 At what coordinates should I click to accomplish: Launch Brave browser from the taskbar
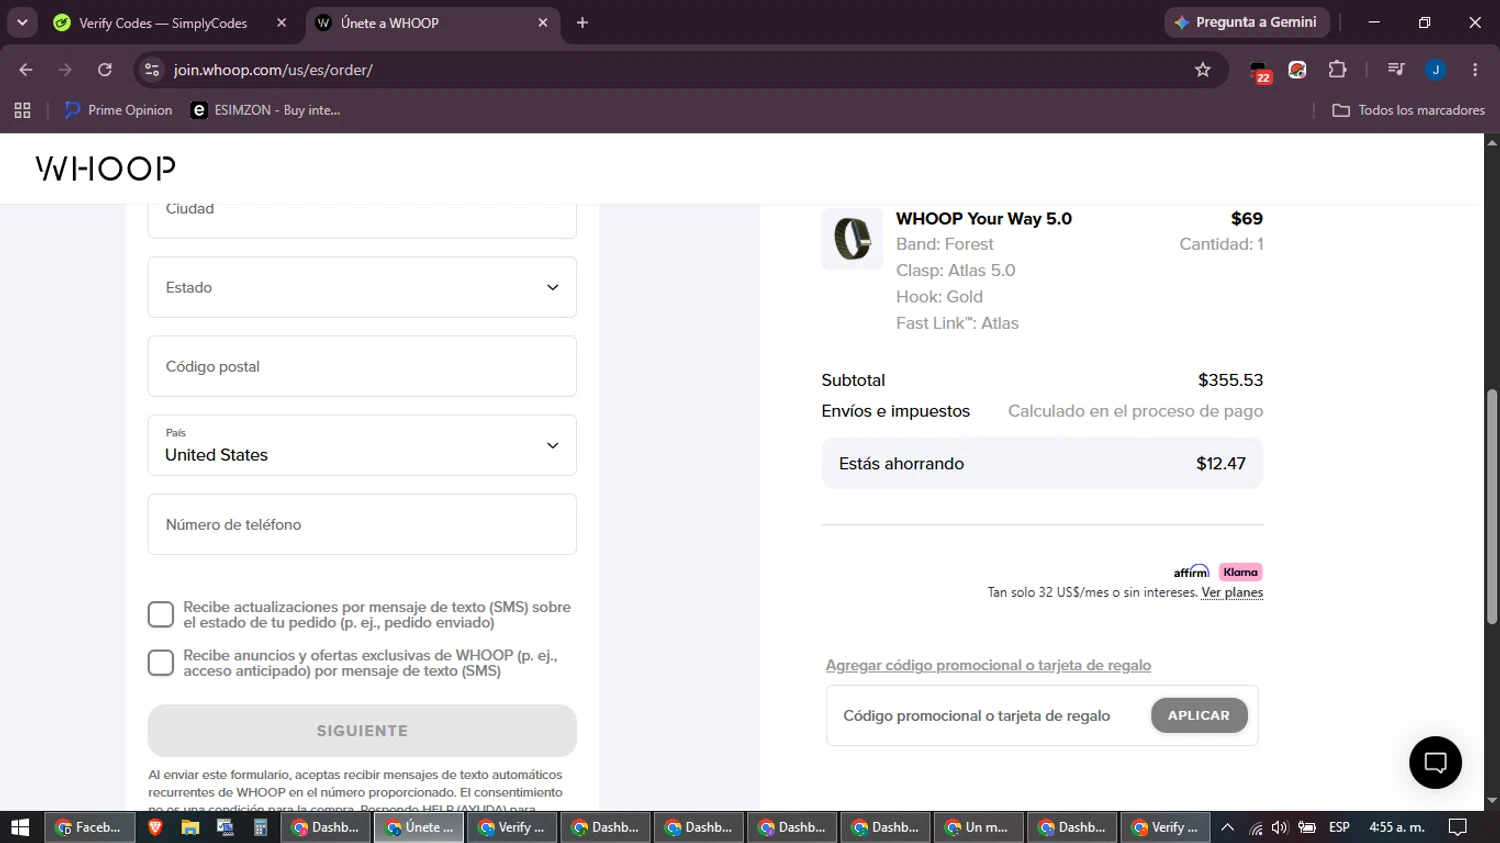click(155, 827)
